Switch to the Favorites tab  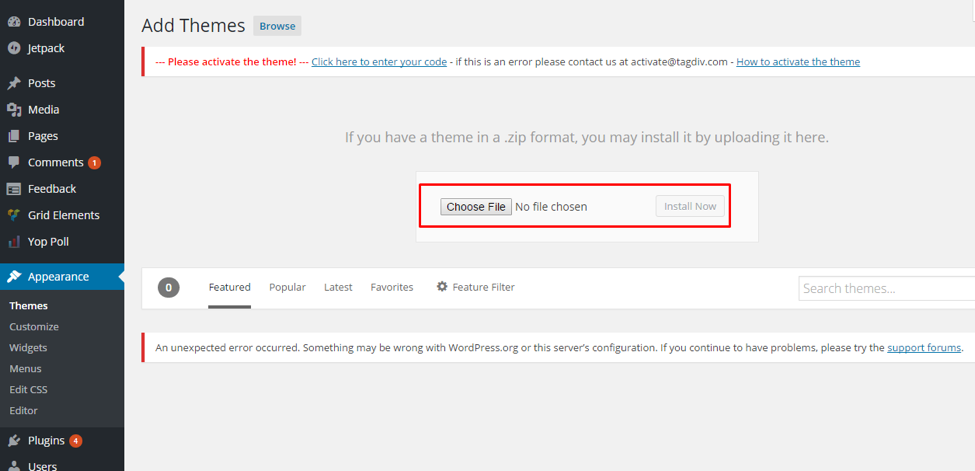[392, 287]
